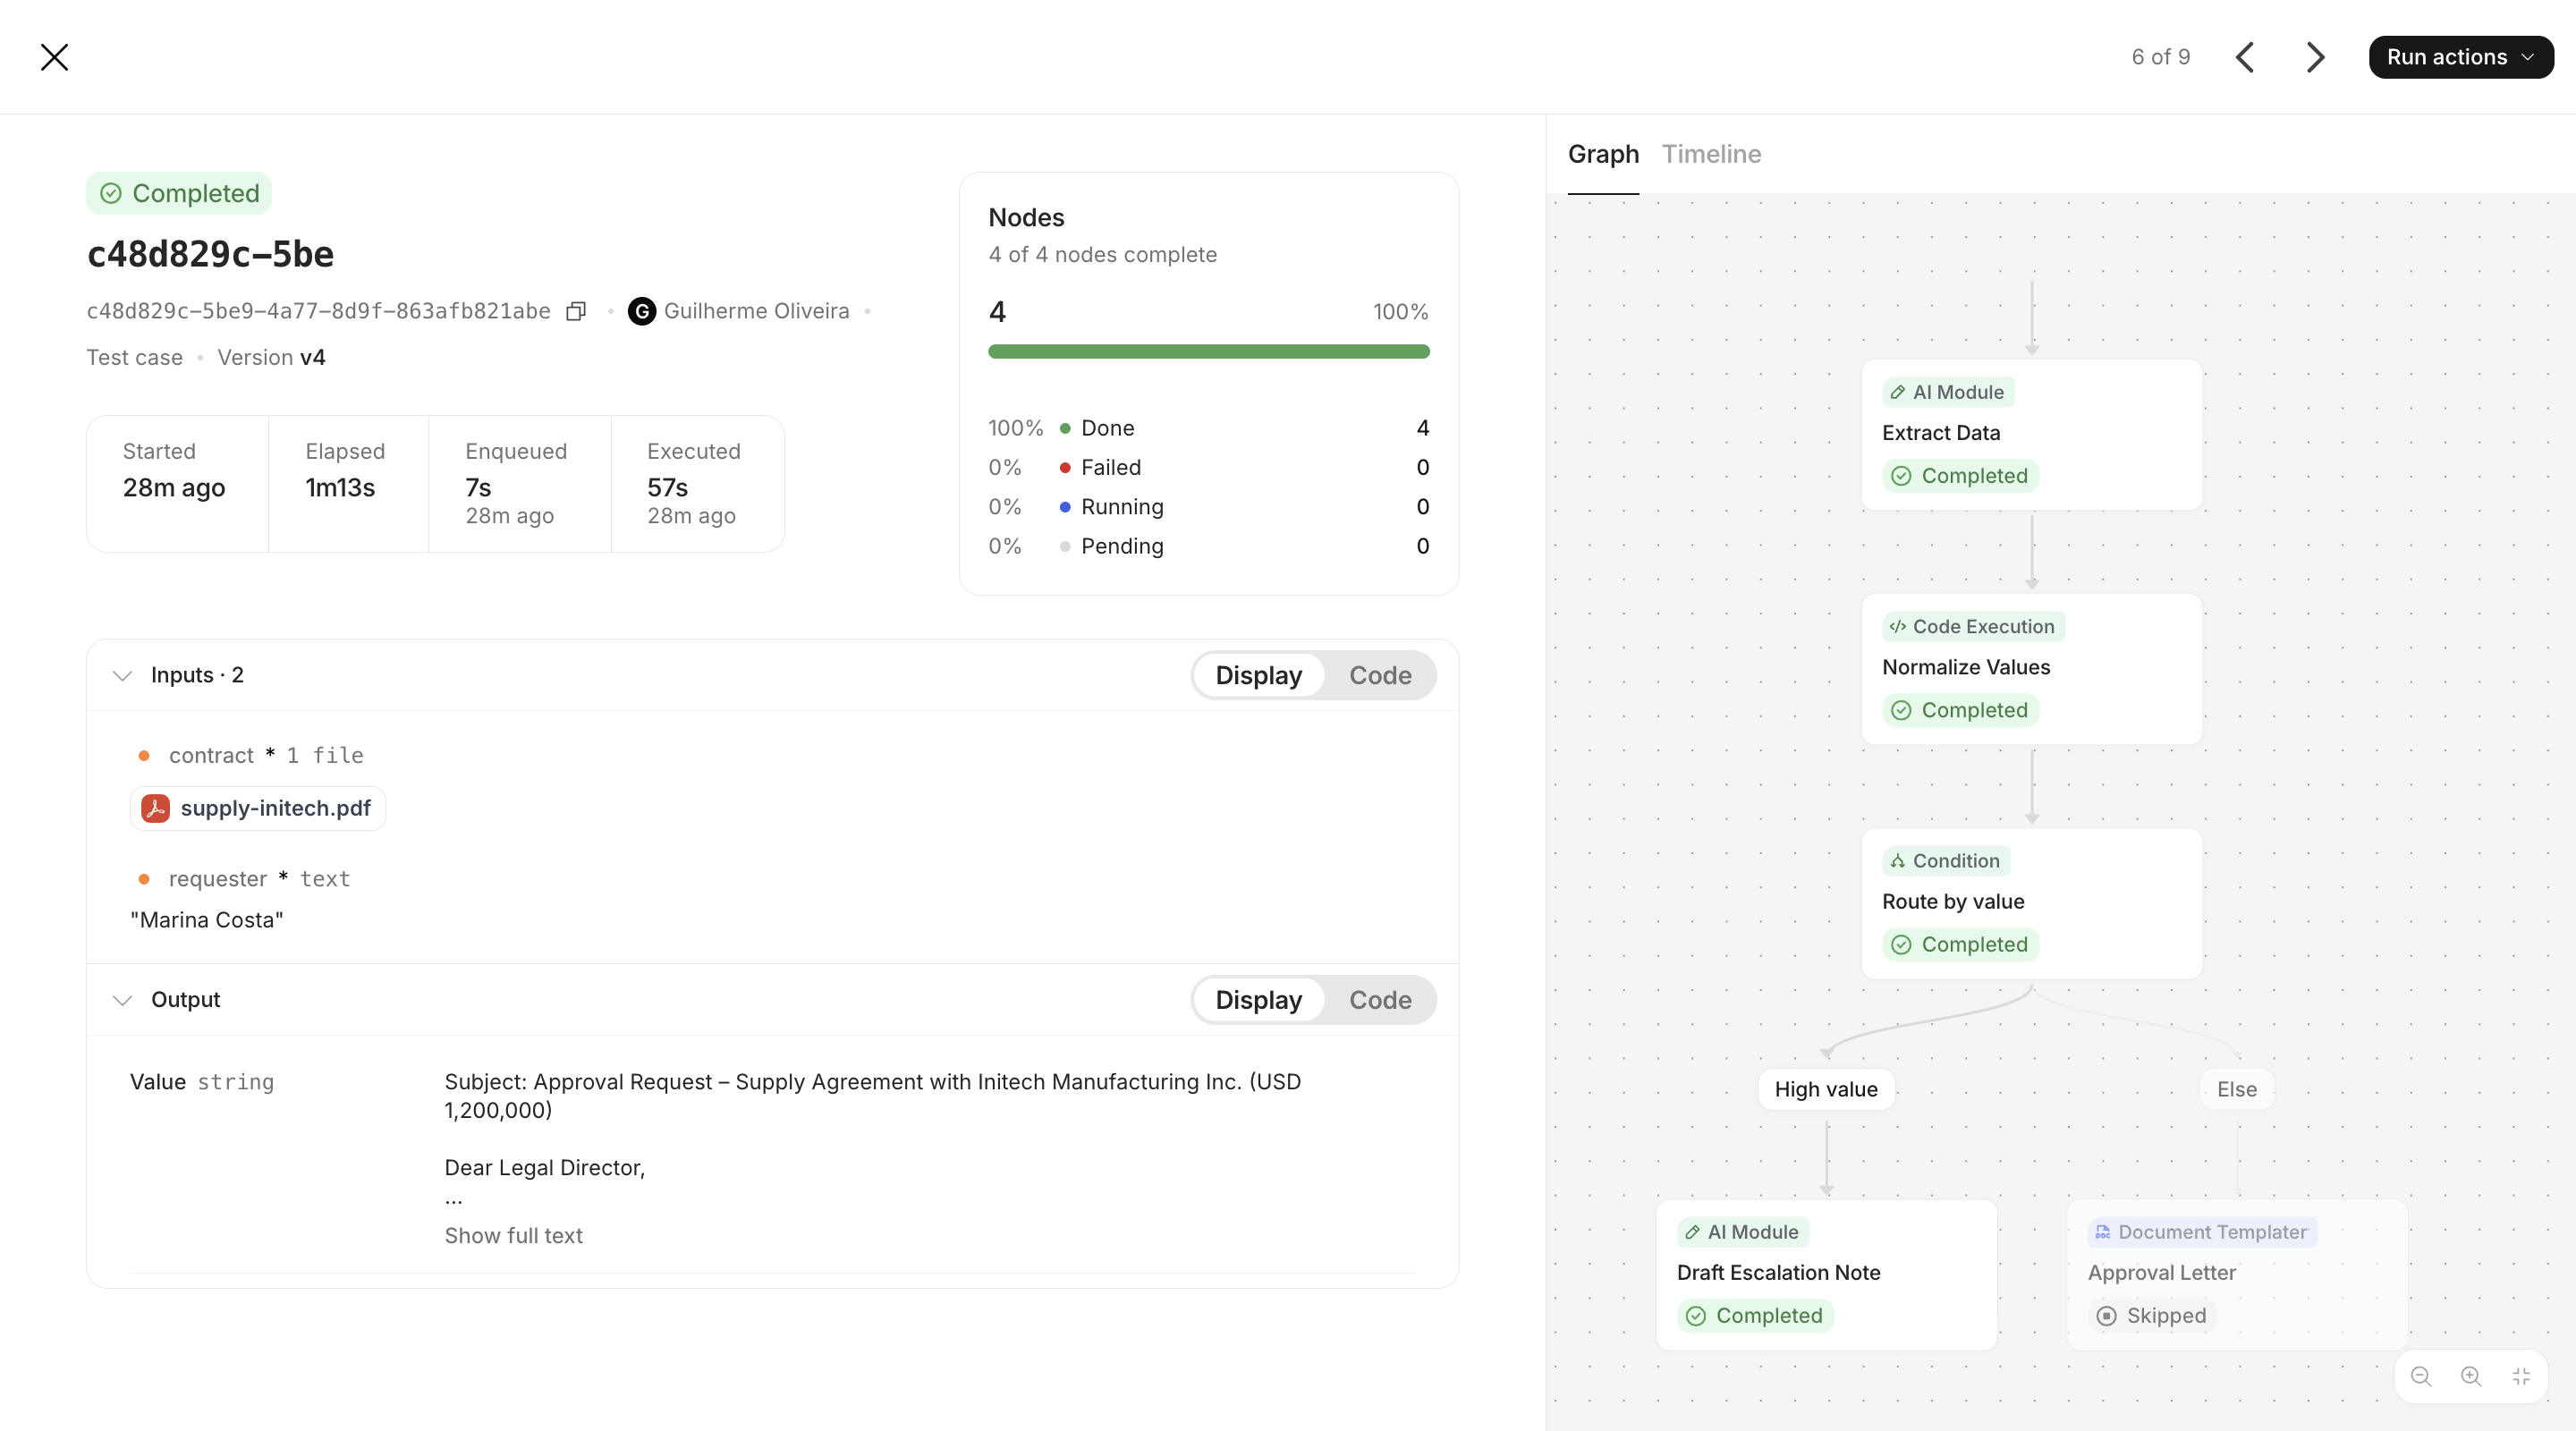Click the Completed status badge at top

tap(179, 193)
